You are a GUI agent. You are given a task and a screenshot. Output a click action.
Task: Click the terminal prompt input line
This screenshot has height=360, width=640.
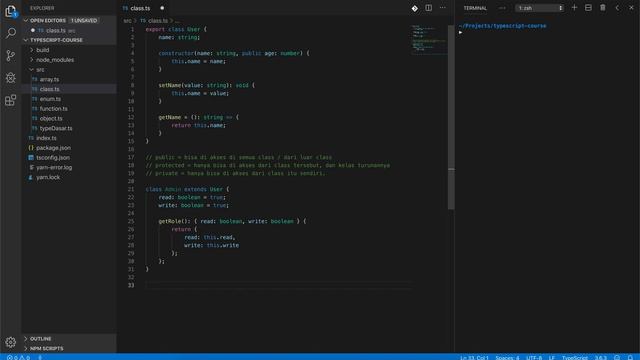pyautogui.click(x=547, y=32)
